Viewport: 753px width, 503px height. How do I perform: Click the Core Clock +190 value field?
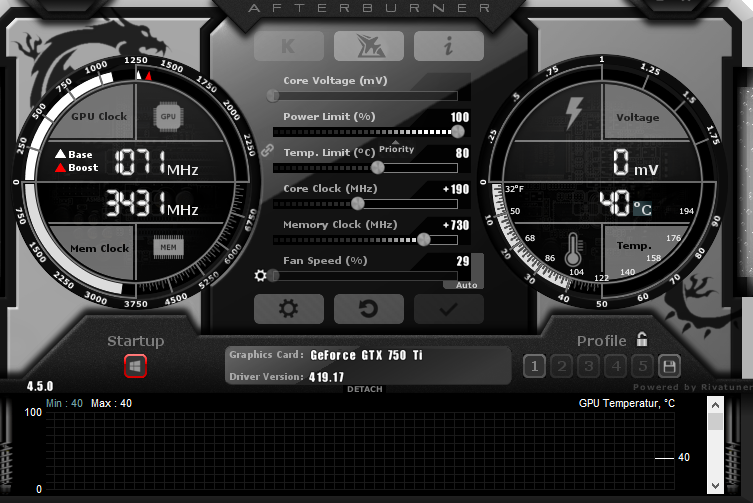[456, 189]
